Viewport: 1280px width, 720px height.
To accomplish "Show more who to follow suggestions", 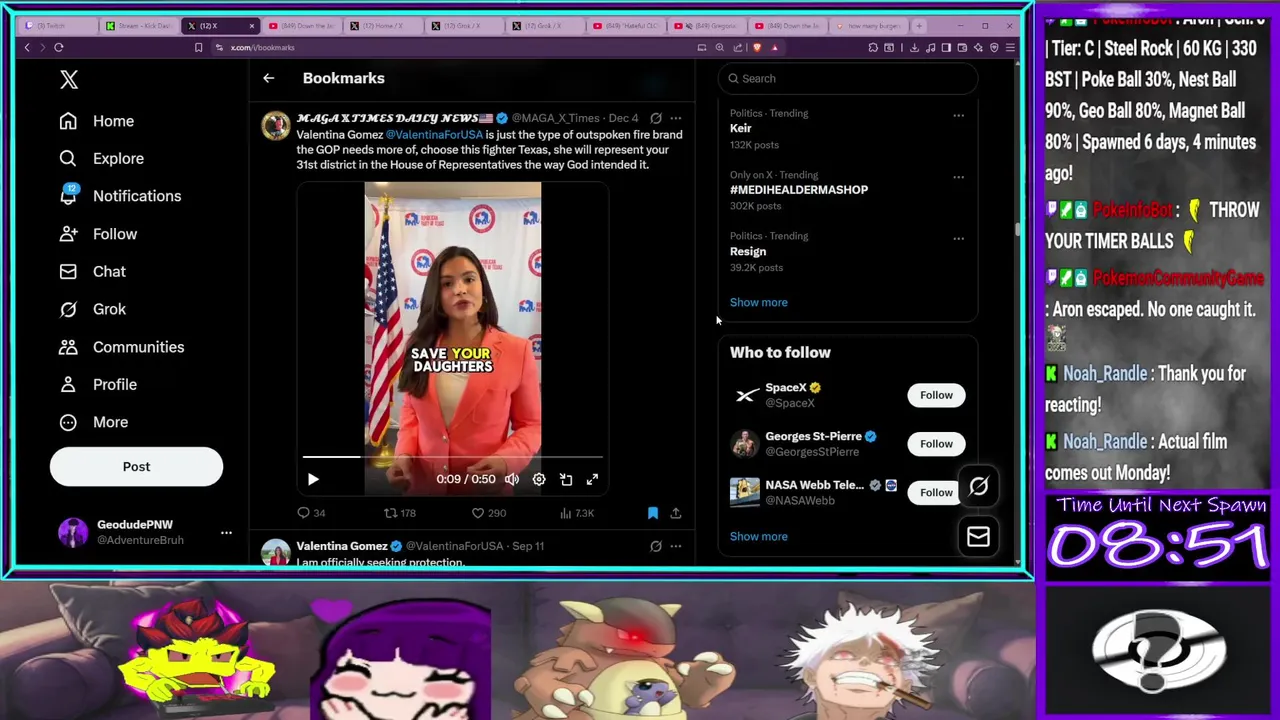I will tap(759, 536).
